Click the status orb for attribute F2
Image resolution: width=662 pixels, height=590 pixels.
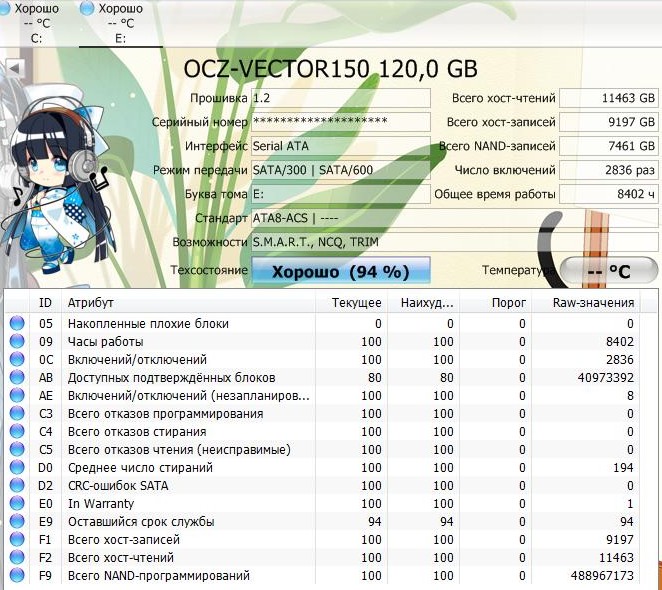coord(17,557)
